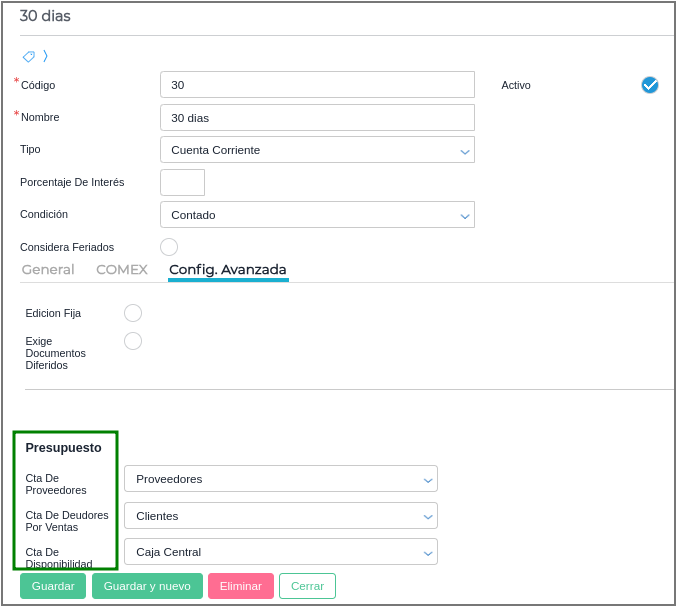676x607 pixels.
Task: Select the Config. Avanzada tab
Action: click(x=228, y=270)
